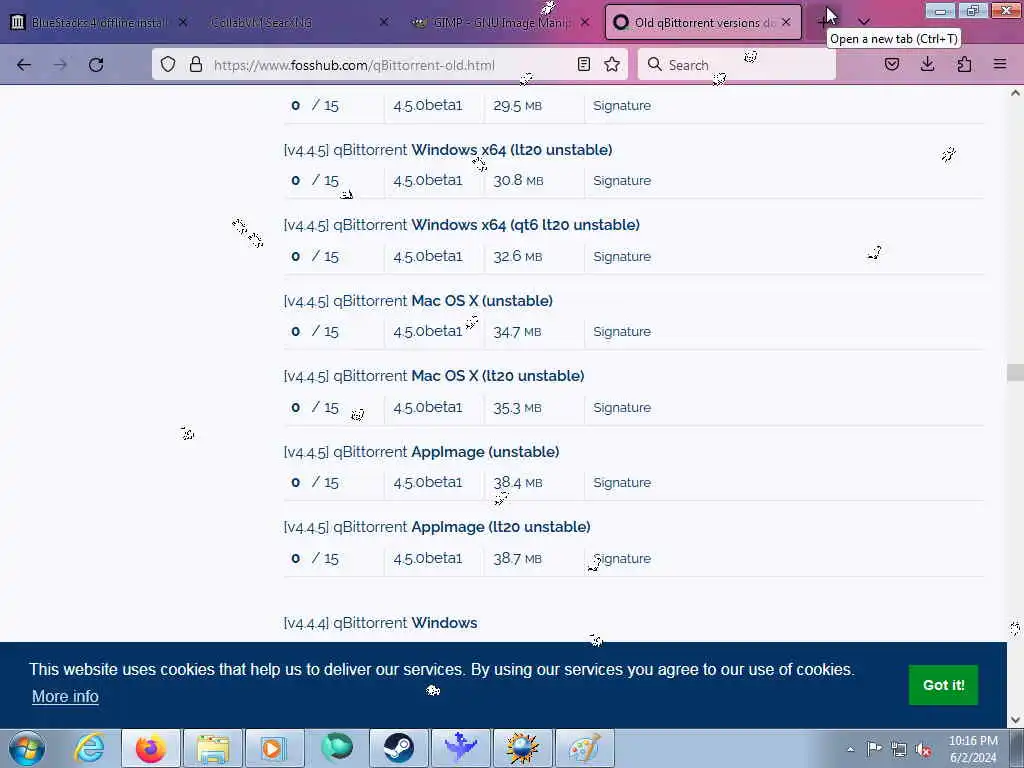The width and height of the screenshot is (1024, 768).
Task: Open the Extensions menu
Action: coord(964,64)
